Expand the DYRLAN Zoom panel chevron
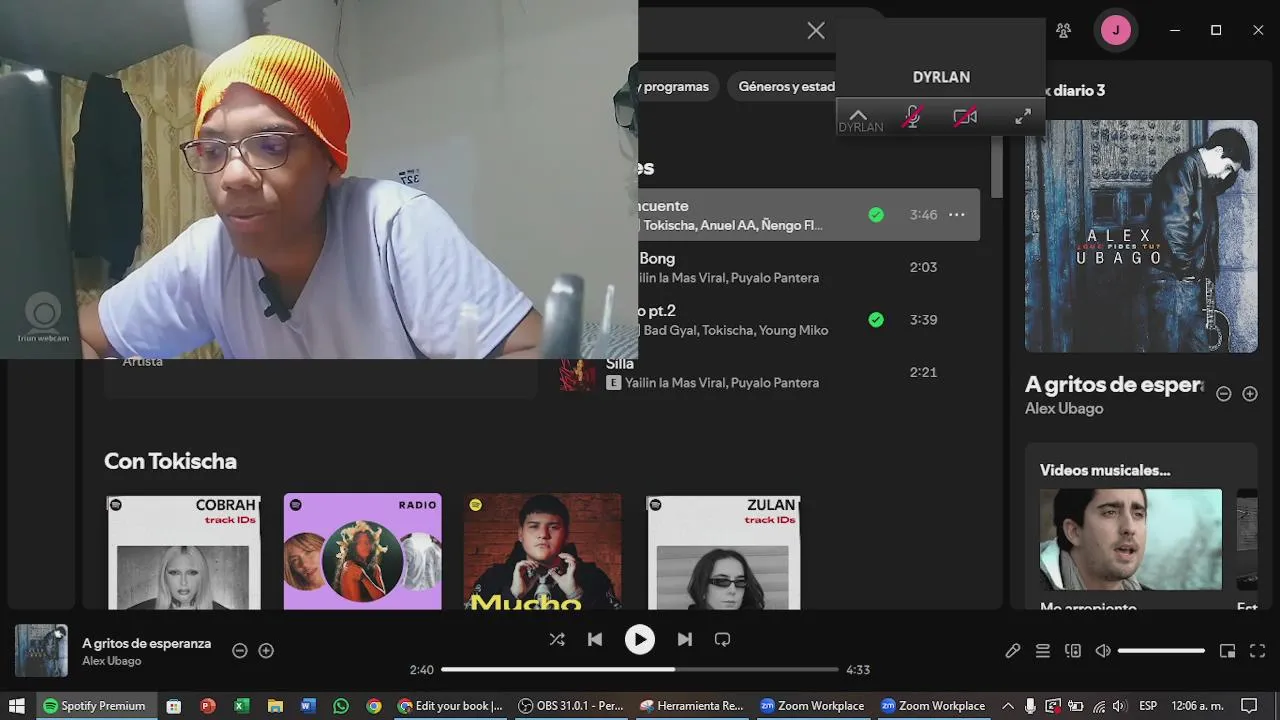The width and height of the screenshot is (1280, 720). click(x=858, y=115)
